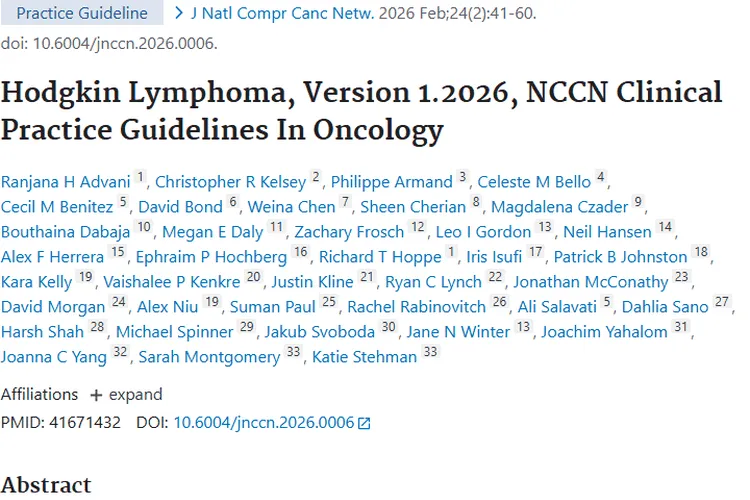750x500 pixels.
Task: Open Celeste M Bello's author page
Action: pos(534,181)
